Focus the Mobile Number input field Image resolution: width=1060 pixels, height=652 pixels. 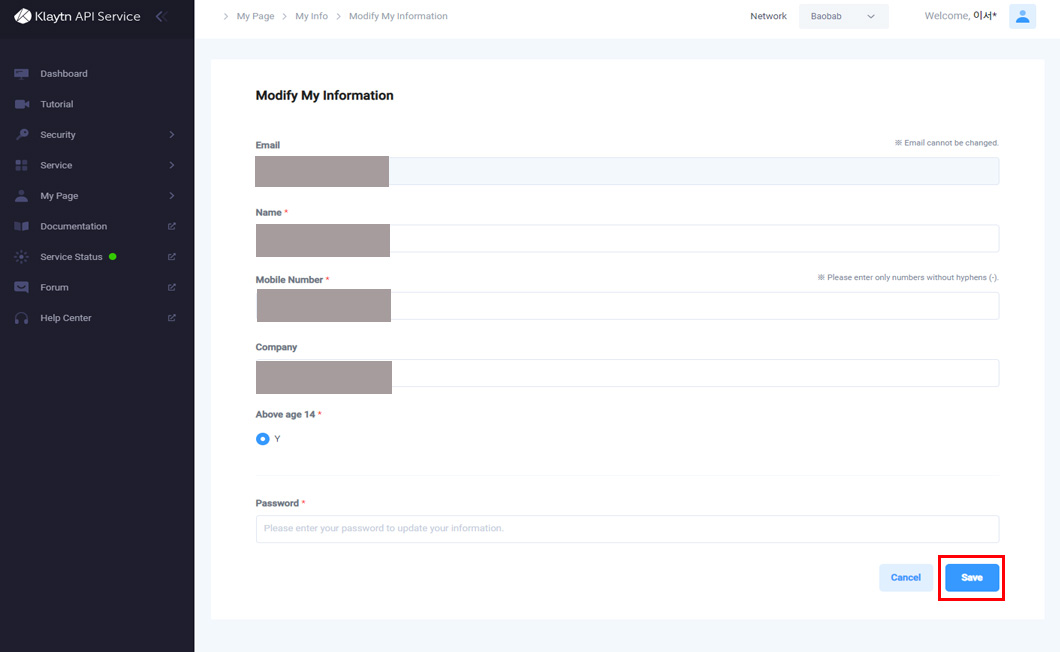point(627,306)
